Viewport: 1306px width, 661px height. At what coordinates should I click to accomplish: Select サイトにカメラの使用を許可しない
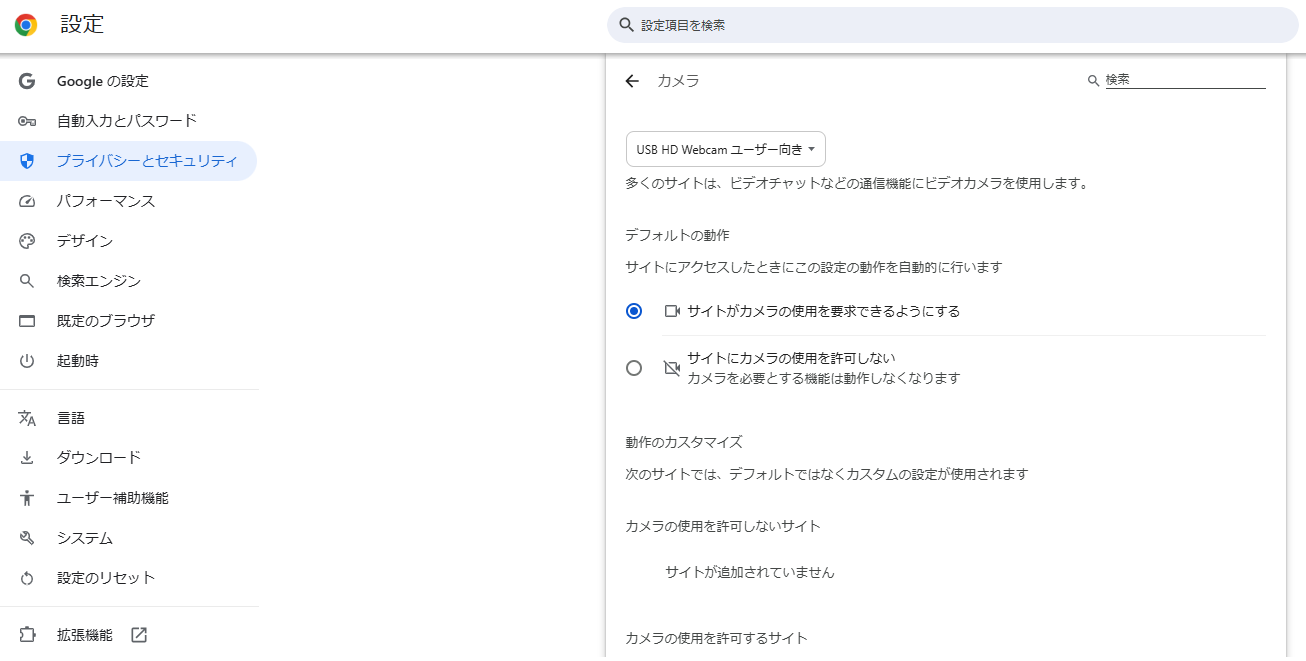(633, 368)
